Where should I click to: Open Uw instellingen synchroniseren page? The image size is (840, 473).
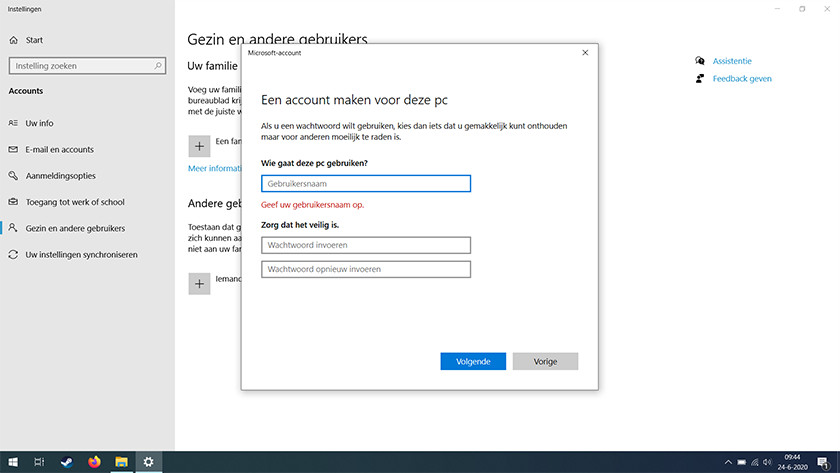pyautogui.click(x=81, y=254)
